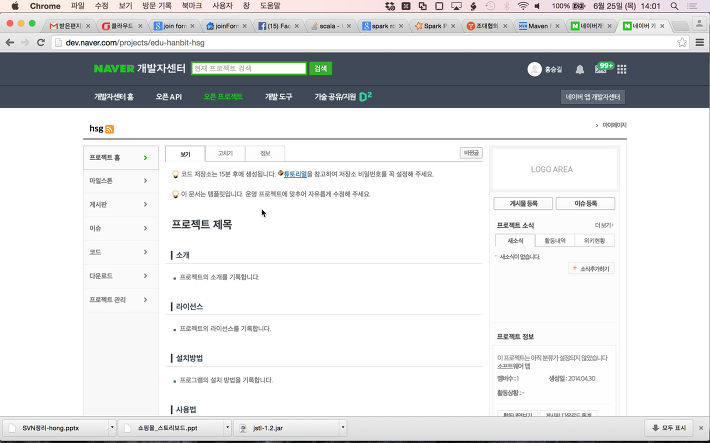Switch to 위키현황 news tab
This screenshot has height=443, width=710.
pos(594,241)
